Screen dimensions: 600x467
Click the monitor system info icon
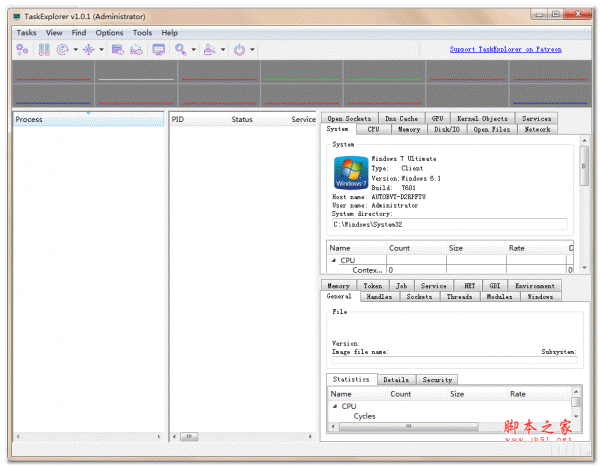pos(158,50)
